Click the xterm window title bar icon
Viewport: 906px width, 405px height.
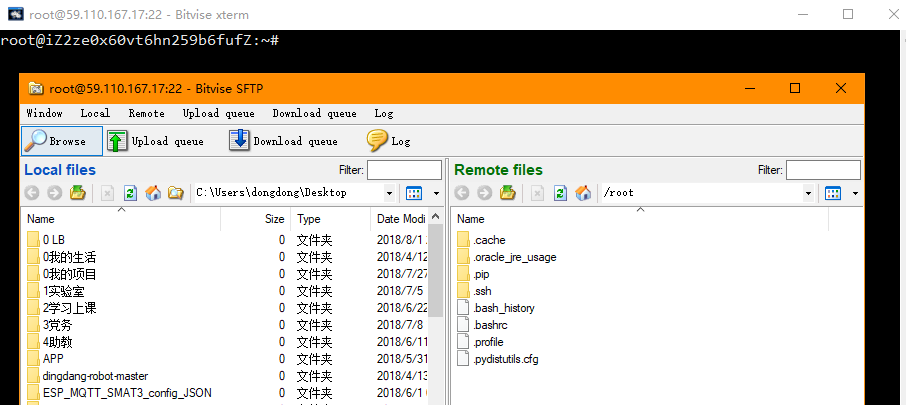coord(16,14)
